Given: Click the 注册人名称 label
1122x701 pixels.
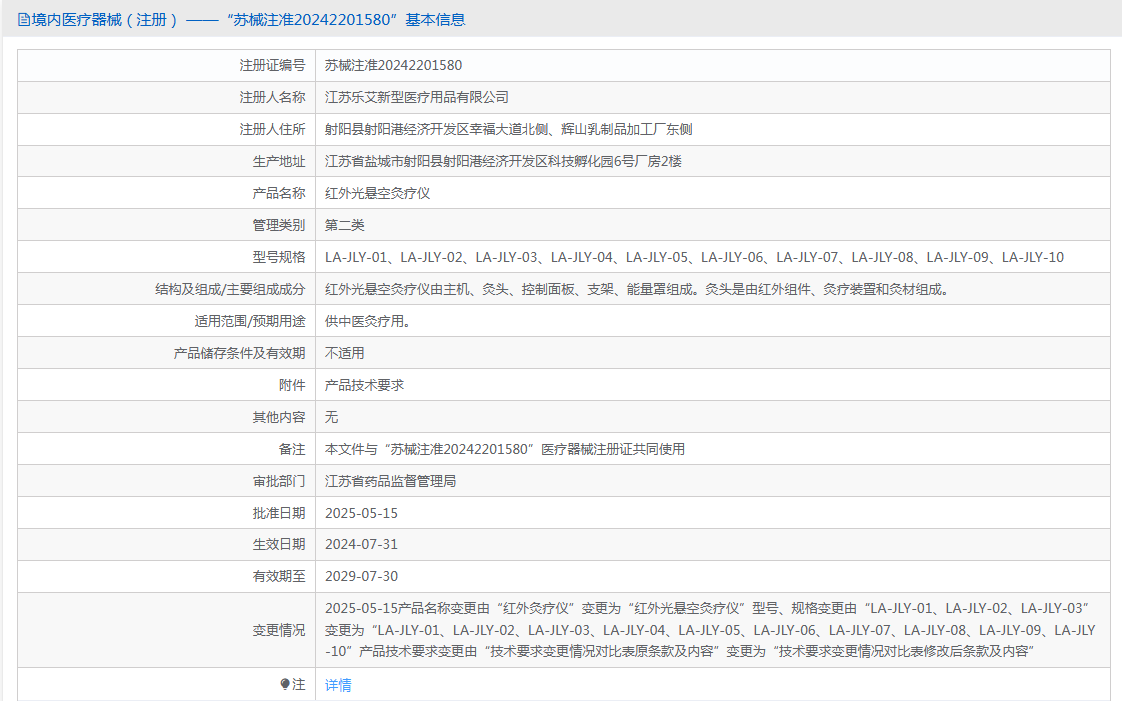Looking at the screenshot, I should pos(272,97).
